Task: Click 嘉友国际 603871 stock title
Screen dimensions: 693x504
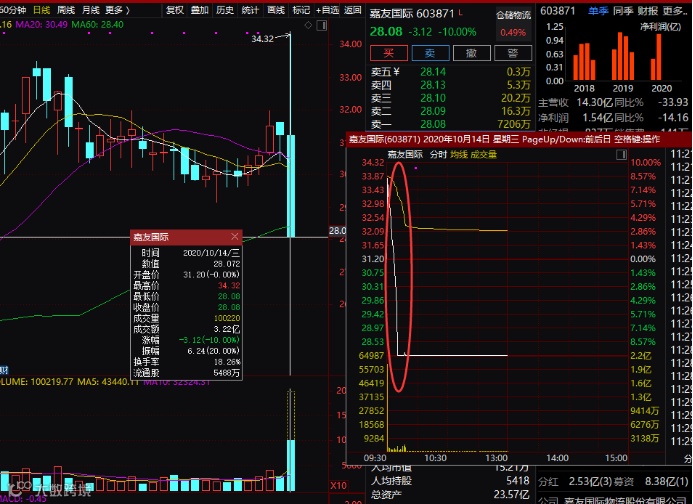Action: (x=411, y=14)
